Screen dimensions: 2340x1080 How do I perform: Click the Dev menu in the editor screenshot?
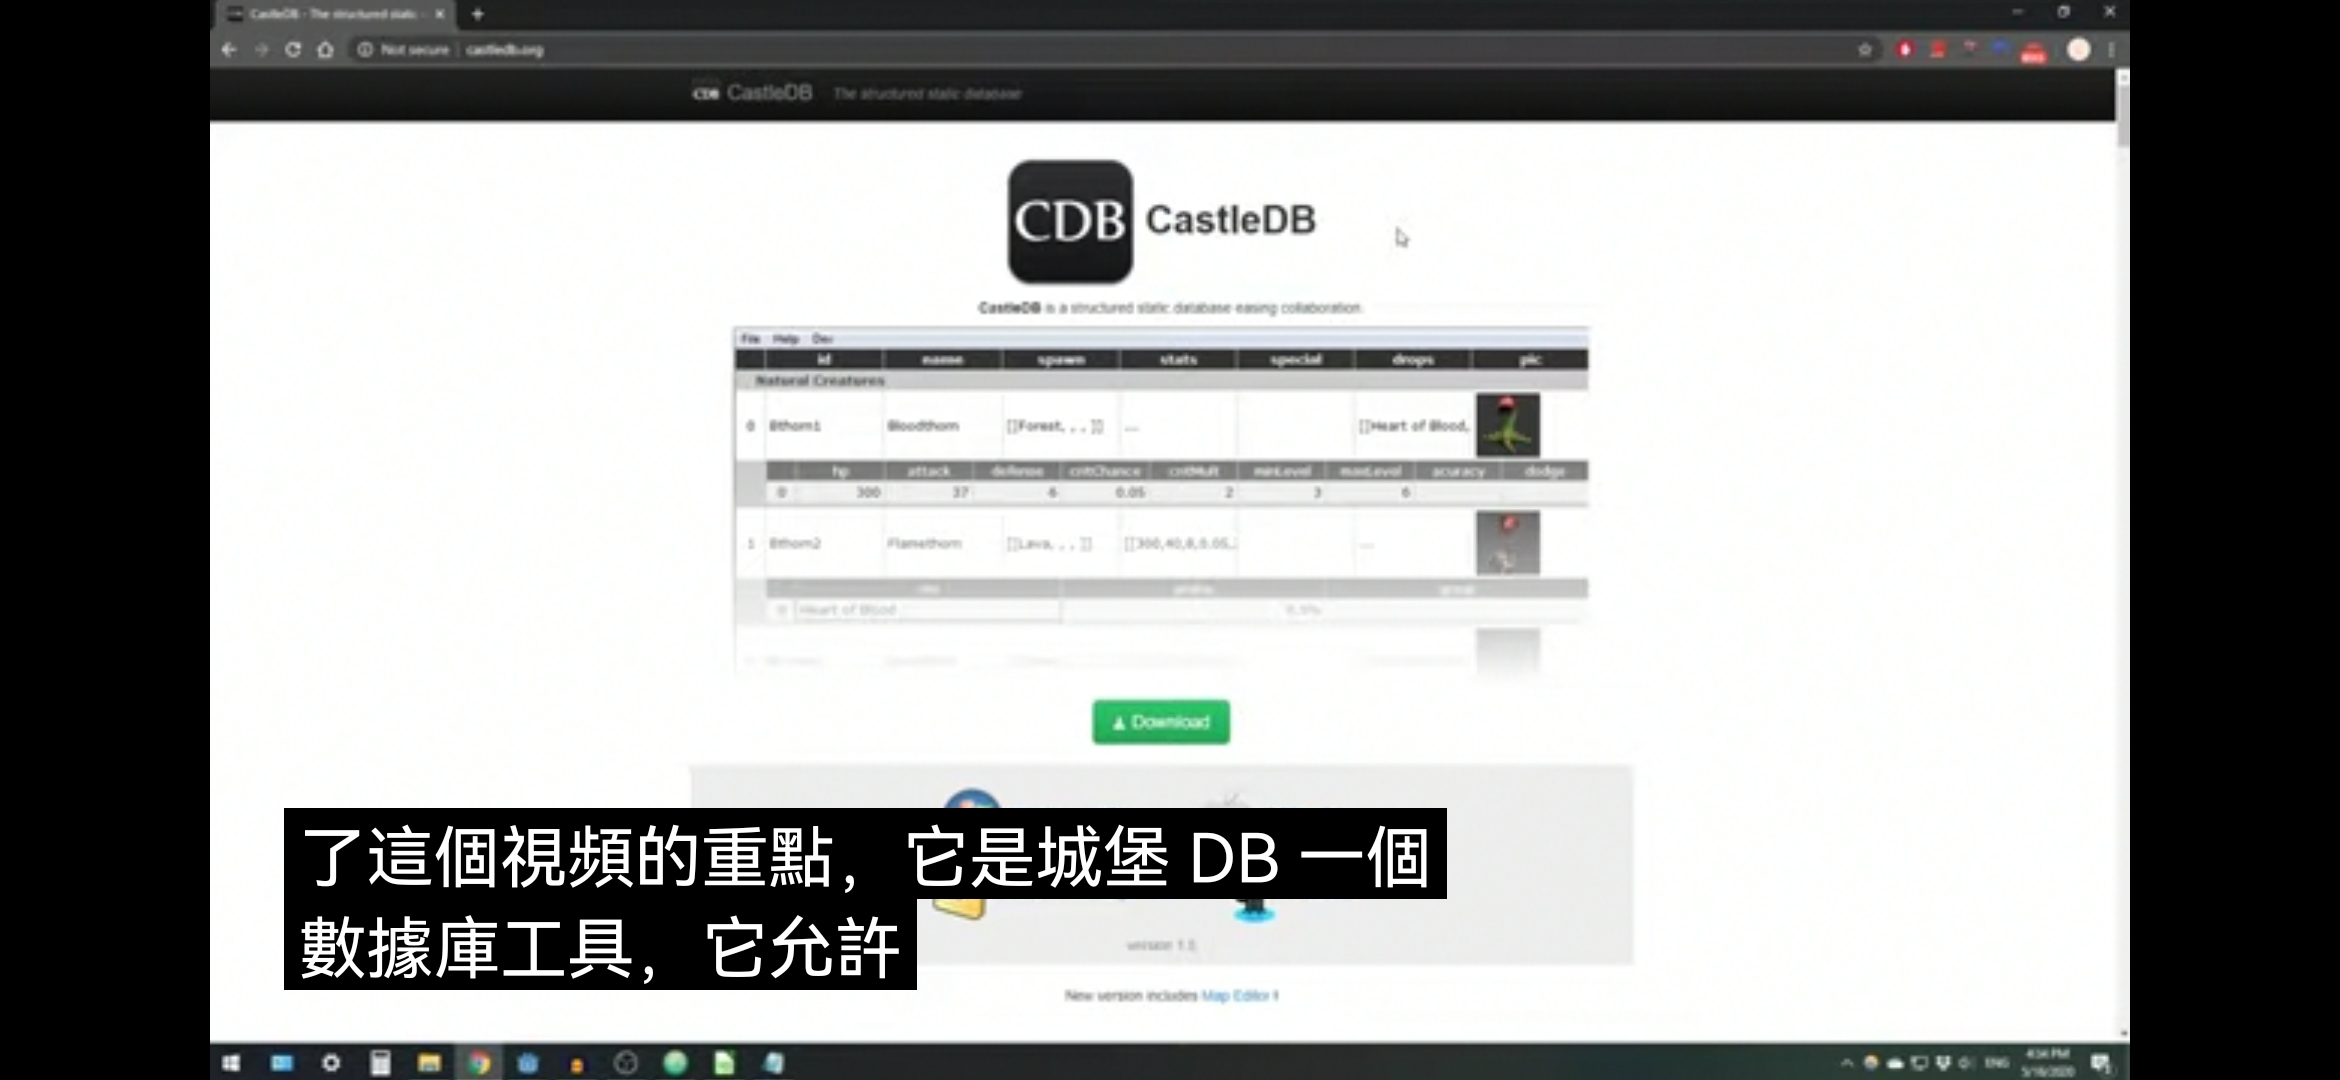[822, 339]
